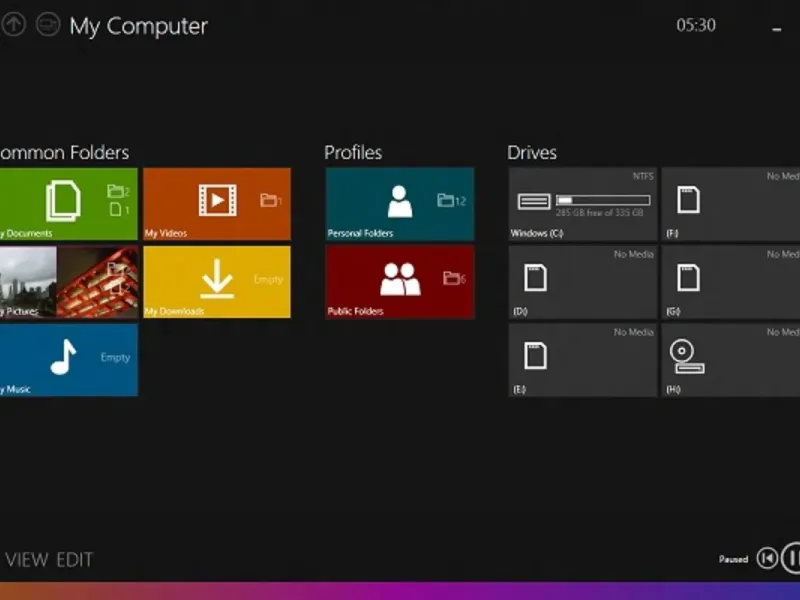
Task: Select the (F:) drive tile
Action: click(731, 204)
